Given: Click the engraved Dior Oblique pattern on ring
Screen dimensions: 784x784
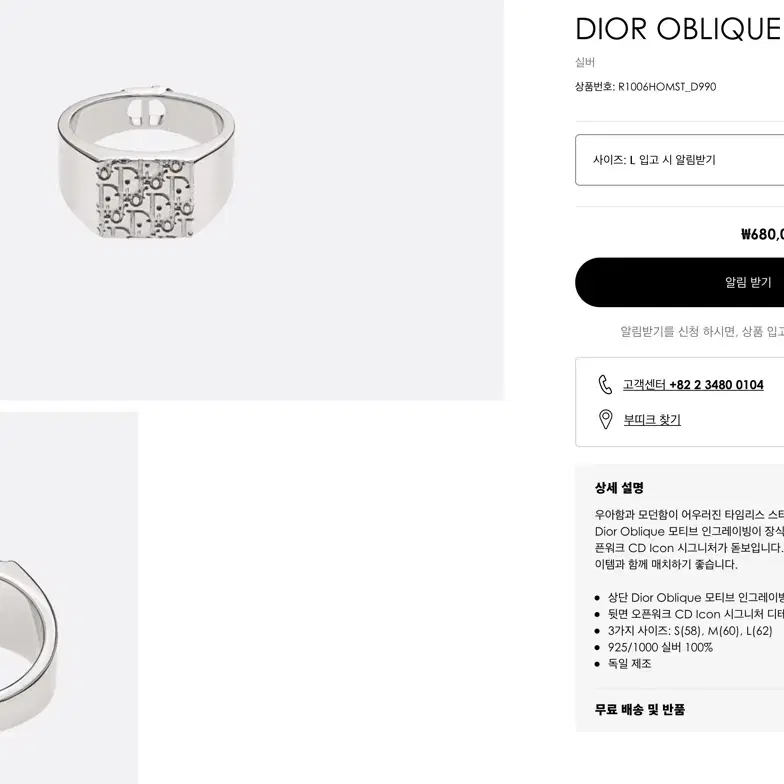Looking at the screenshot, I should pos(144,198).
